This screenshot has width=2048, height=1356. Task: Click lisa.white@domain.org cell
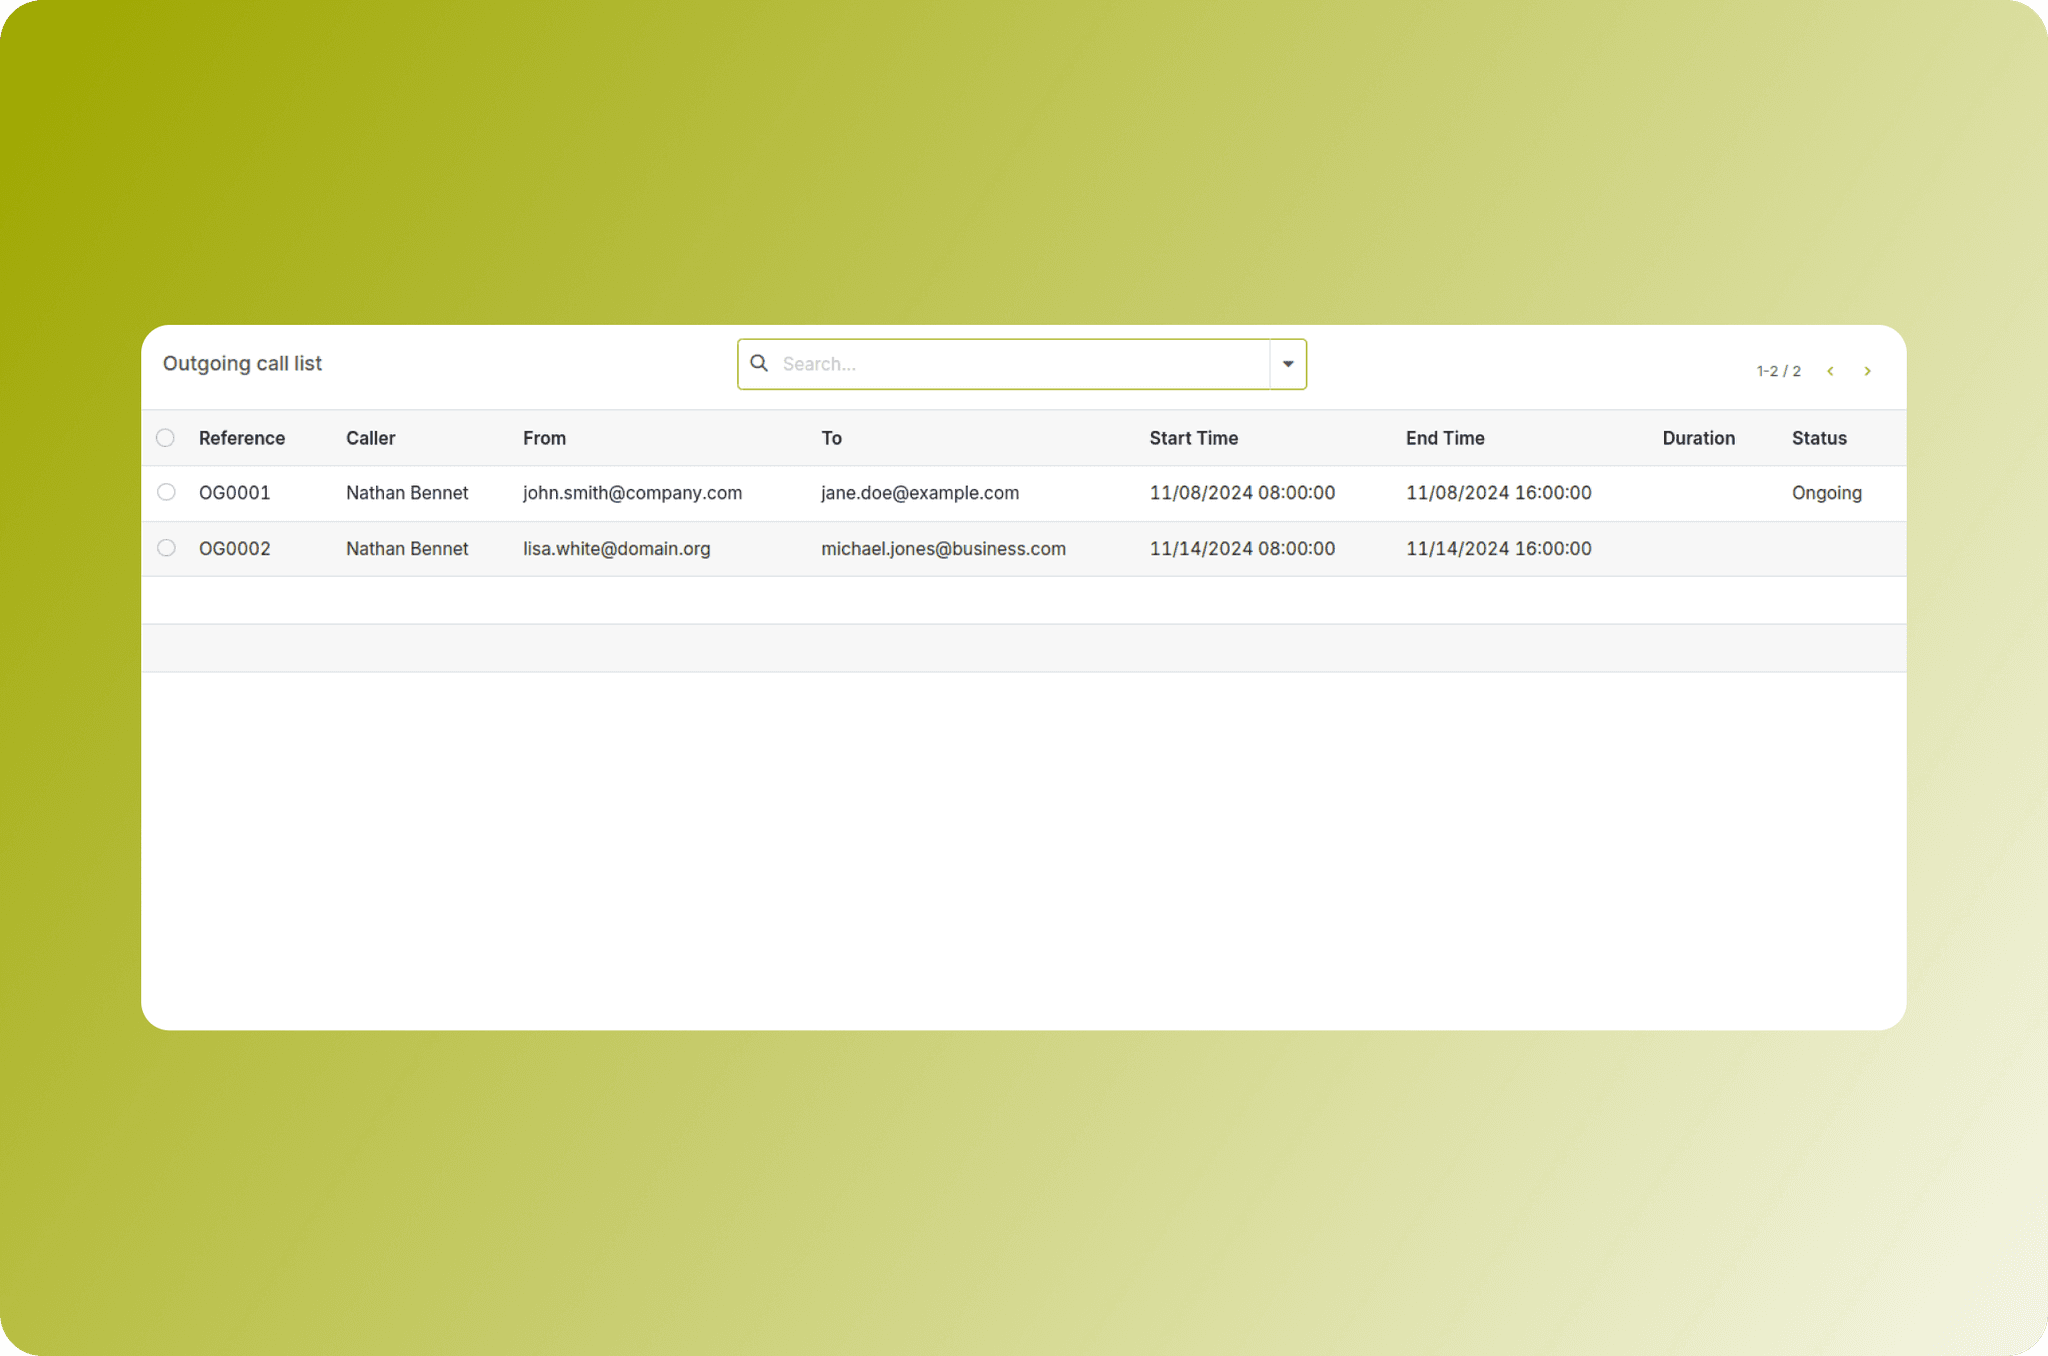coord(616,549)
